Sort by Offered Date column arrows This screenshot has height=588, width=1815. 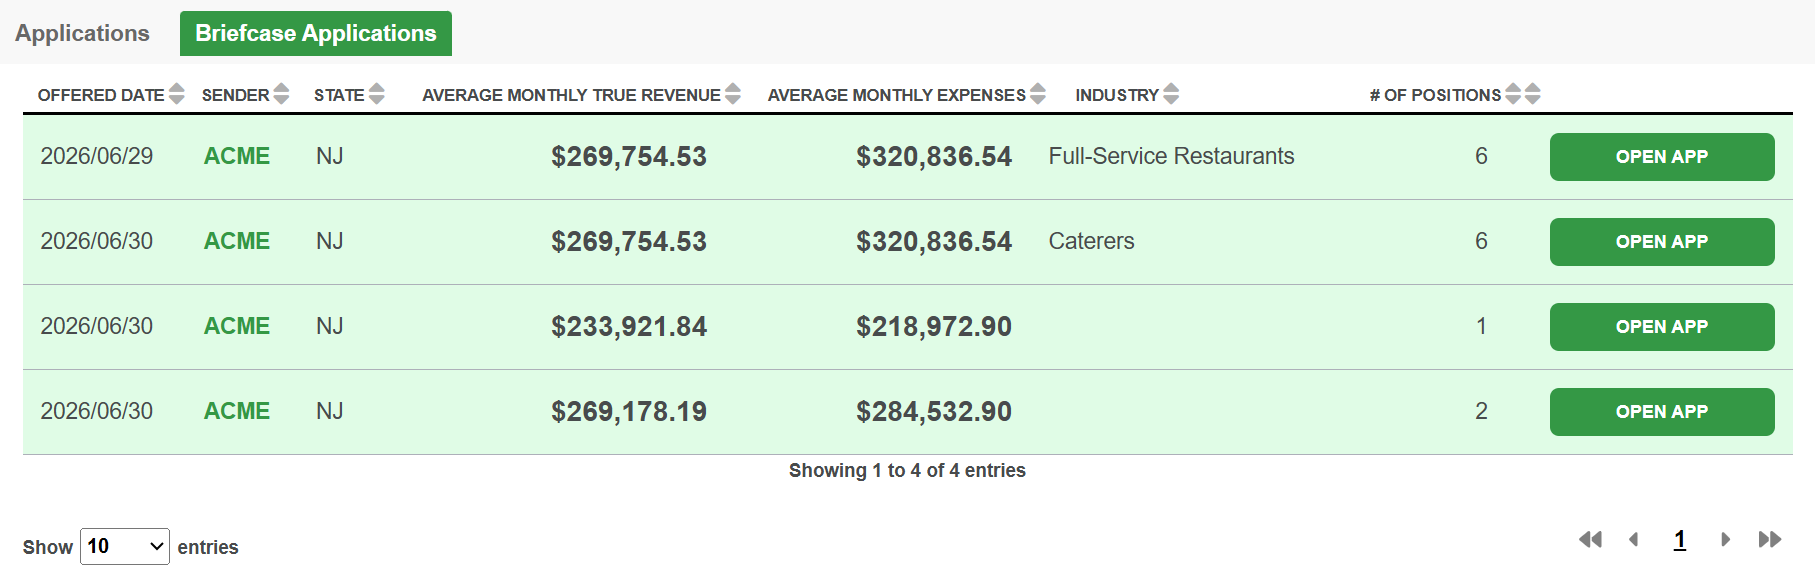177,94
